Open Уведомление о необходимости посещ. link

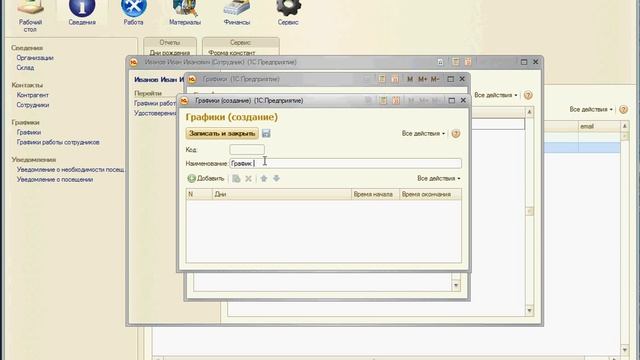[x=71, y=169]
